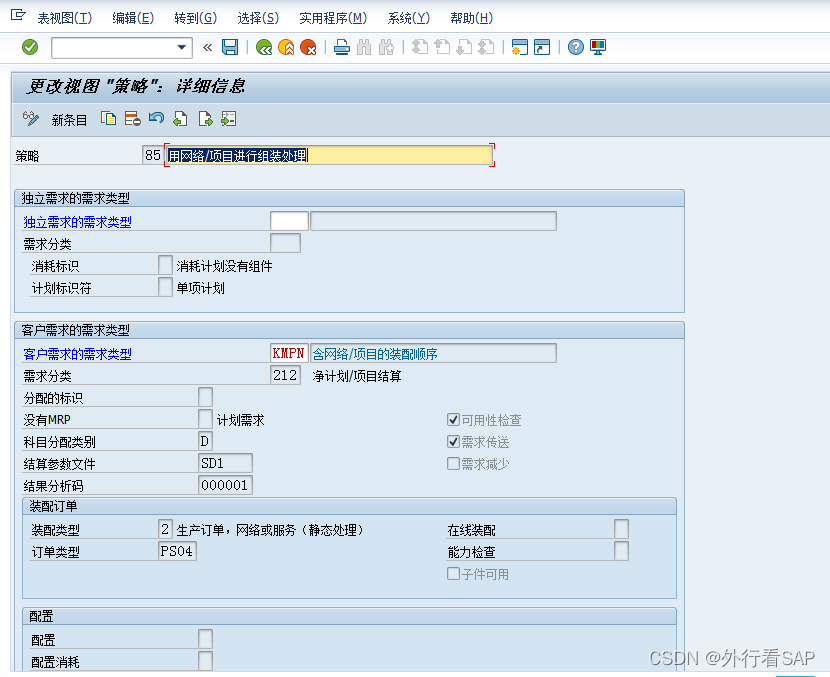The image size is (830, 677).
Task: Click the 配置消耗 field box
Action: click(x=205, y=661)
